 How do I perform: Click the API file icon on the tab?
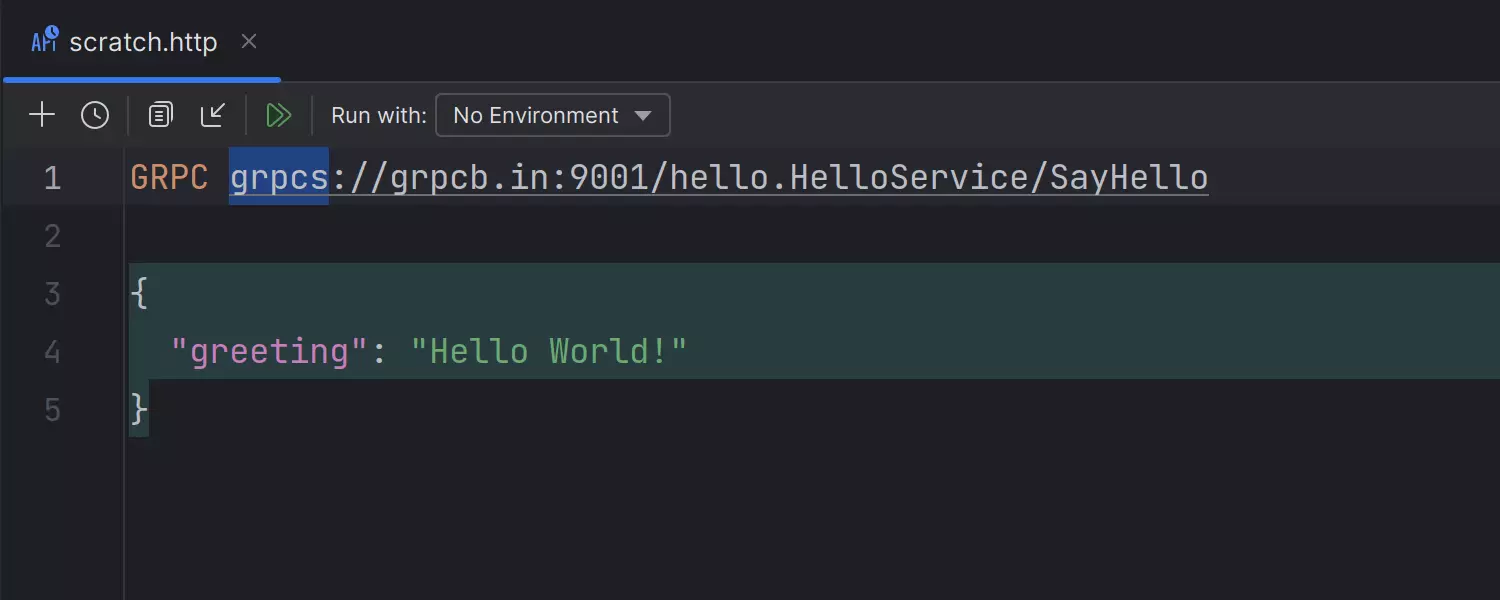pyautogui.click(x=45, y=41)
